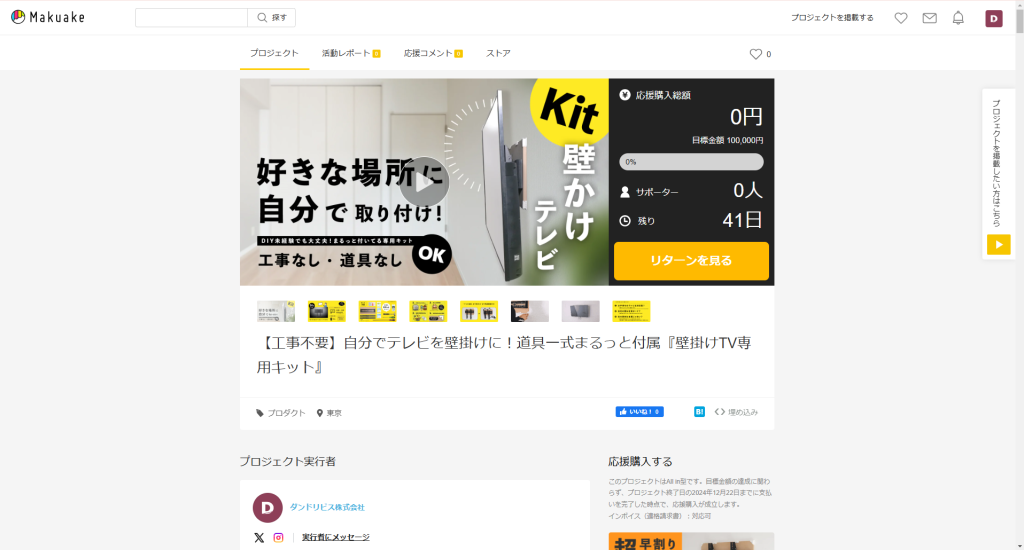Image resolution: width=1024 pixels, height=550 pixels.
Task: Click the 埋め込み embed code link
Action: pos(736,412)
